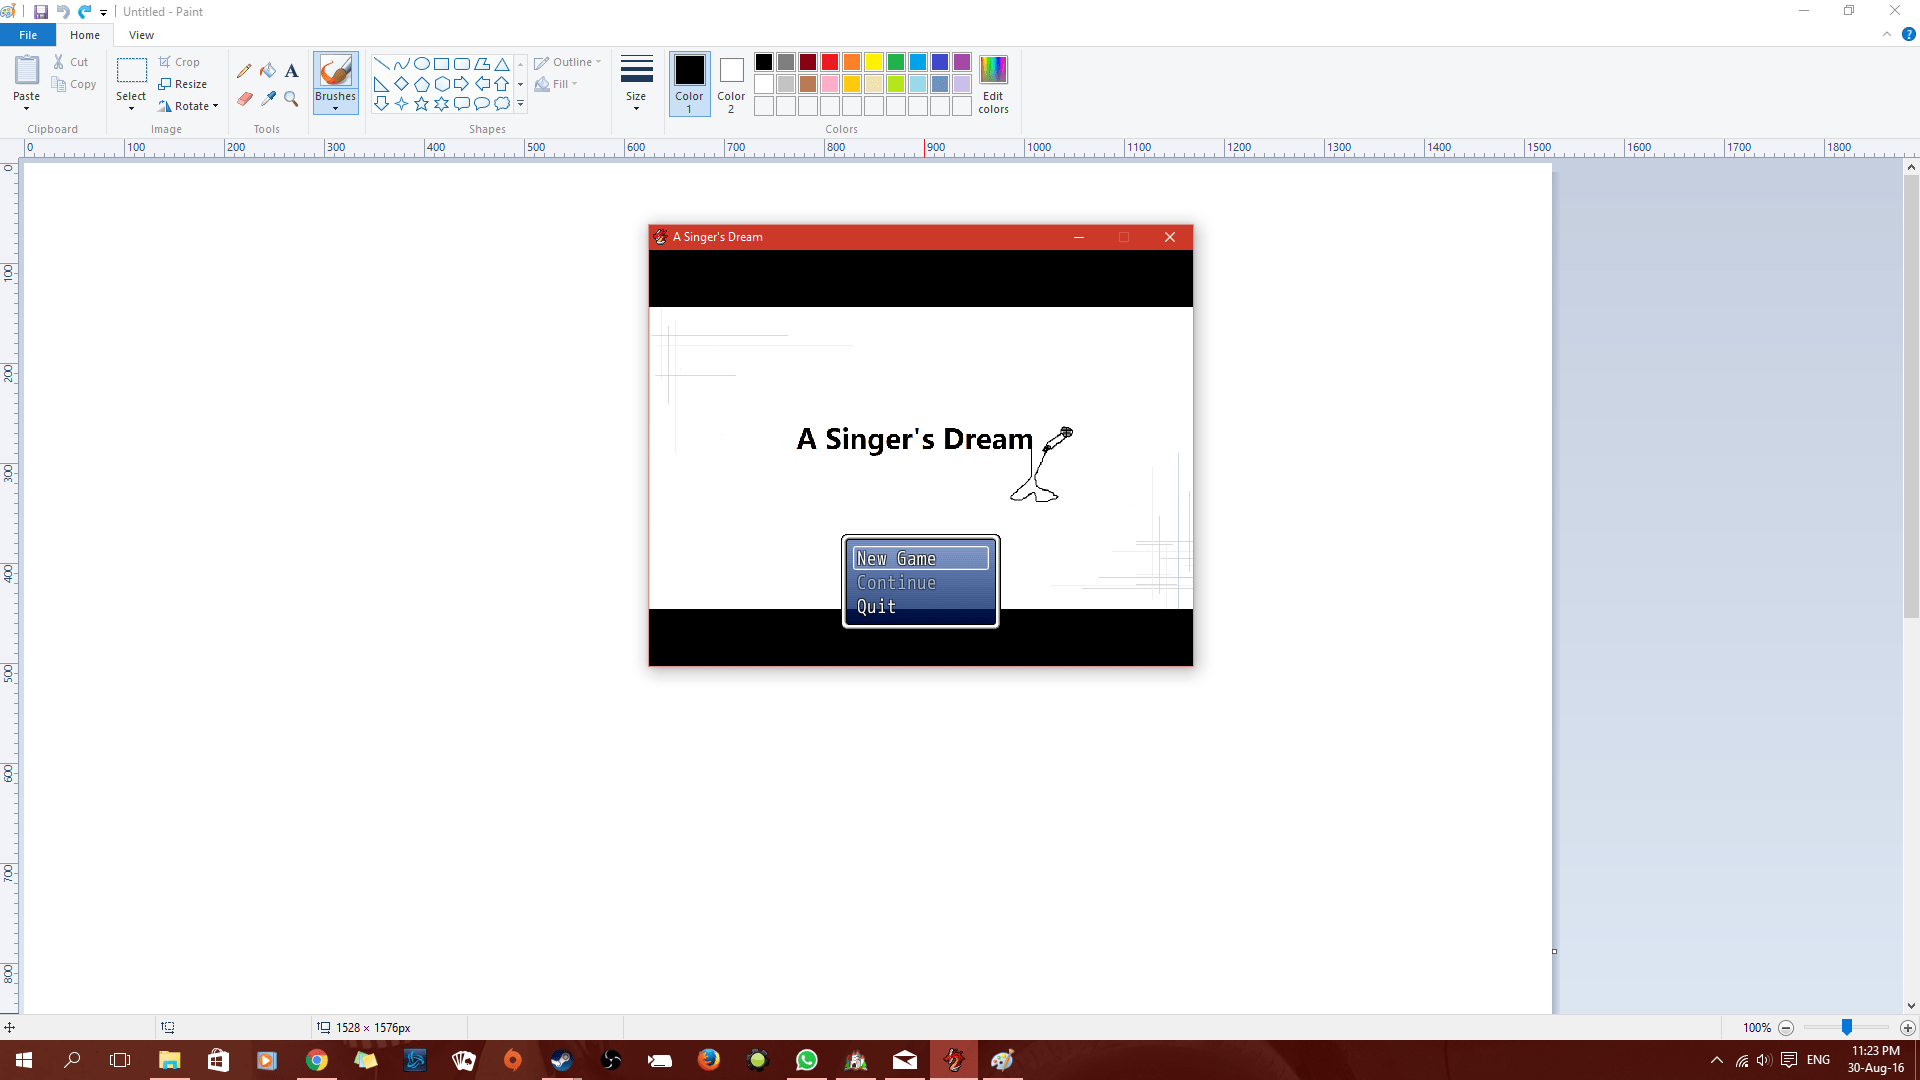Screen dimensions: 1920x1080
Task: Launch Chrome from the taskbar
Action: click(x=316, y=1059)
